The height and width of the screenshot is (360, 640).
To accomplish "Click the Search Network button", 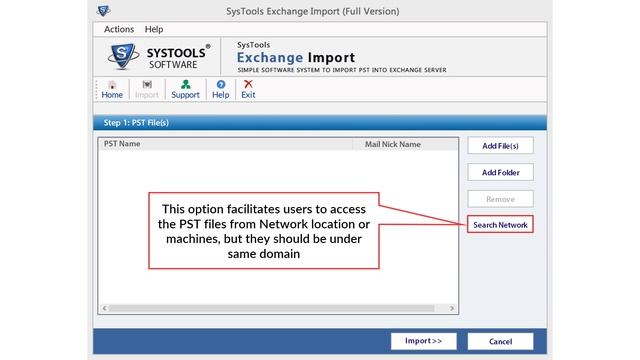I will pyautogui.click(x=500, y=224).
